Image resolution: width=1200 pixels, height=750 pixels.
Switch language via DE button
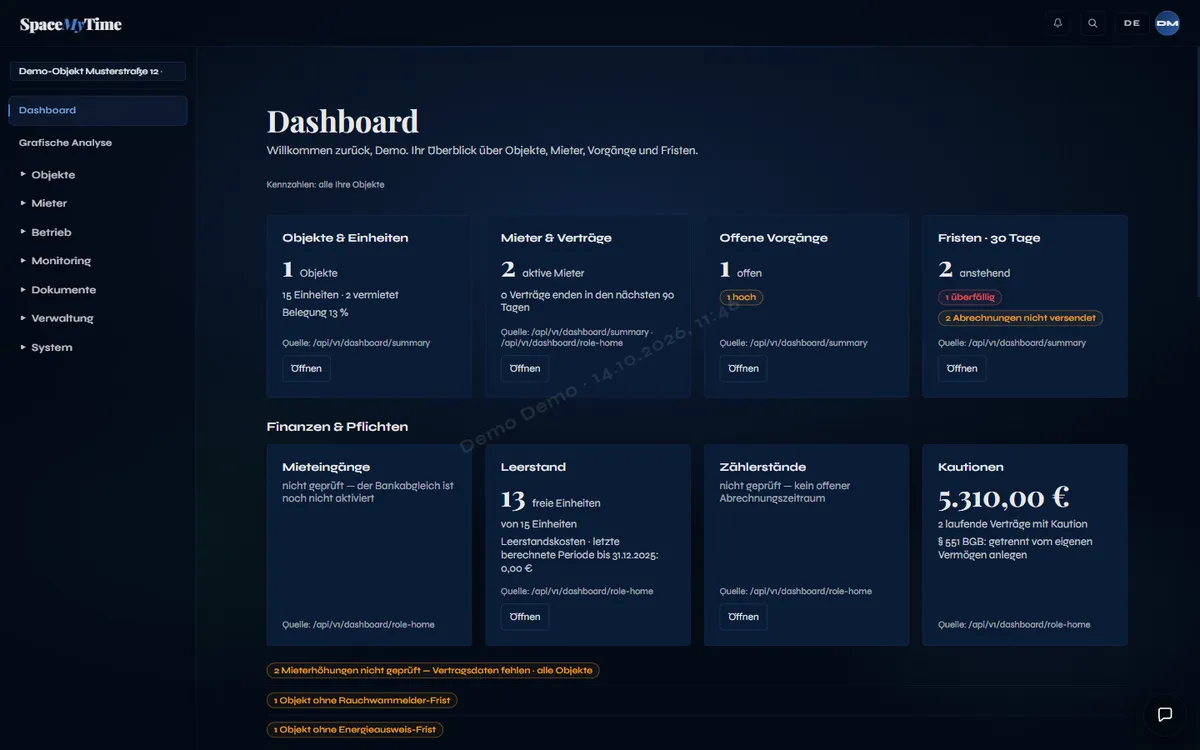[1131, 23]
